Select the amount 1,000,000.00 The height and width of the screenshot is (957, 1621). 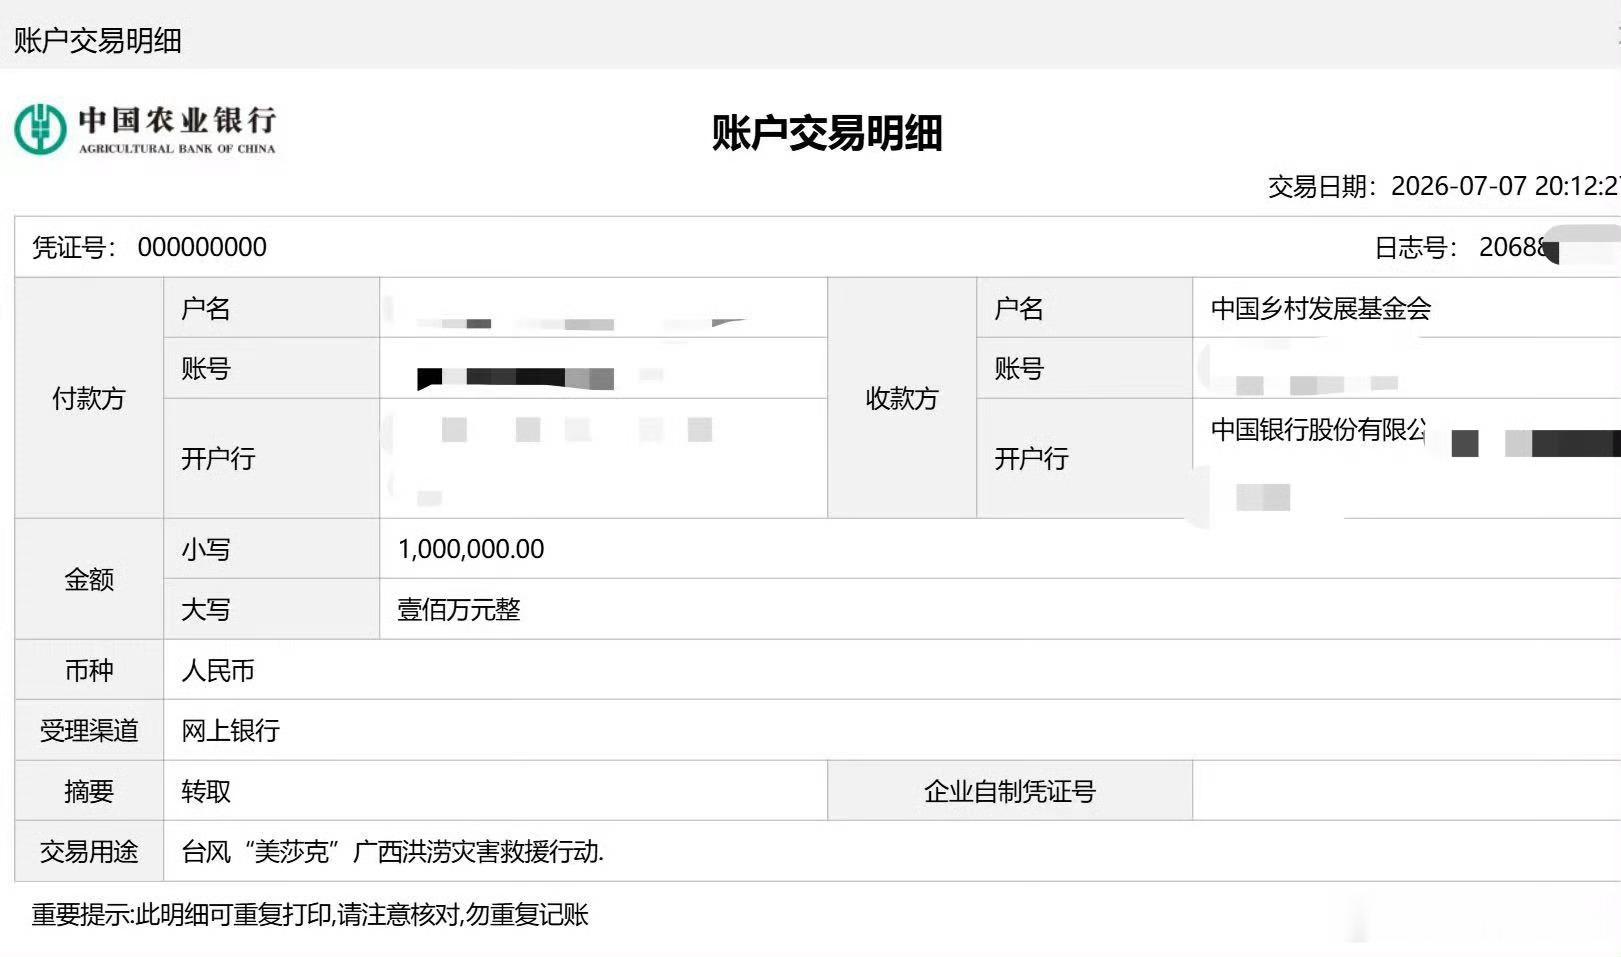(471, 549)
